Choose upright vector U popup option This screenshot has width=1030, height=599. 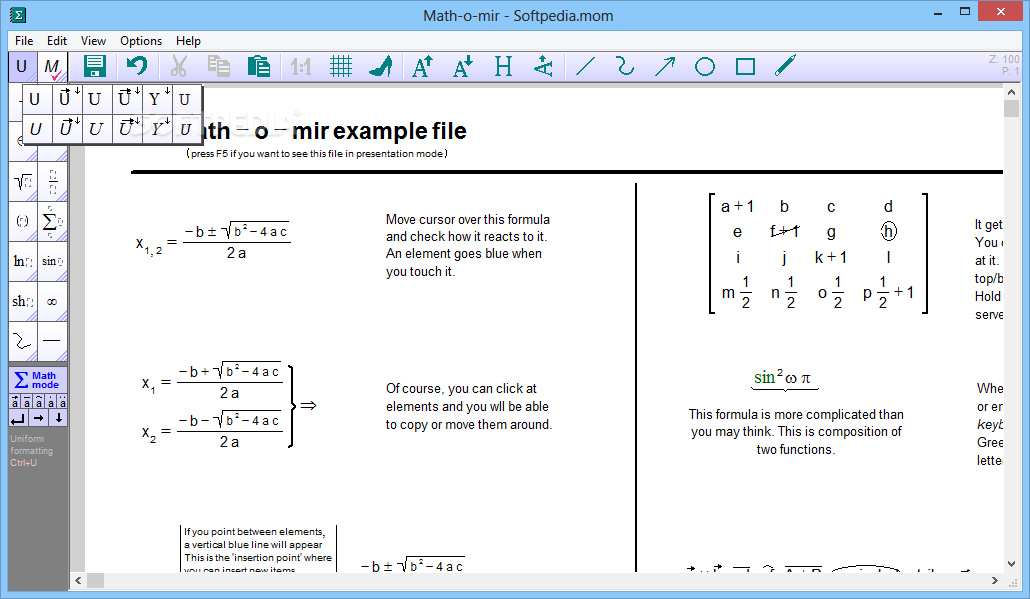coord(67,99)
